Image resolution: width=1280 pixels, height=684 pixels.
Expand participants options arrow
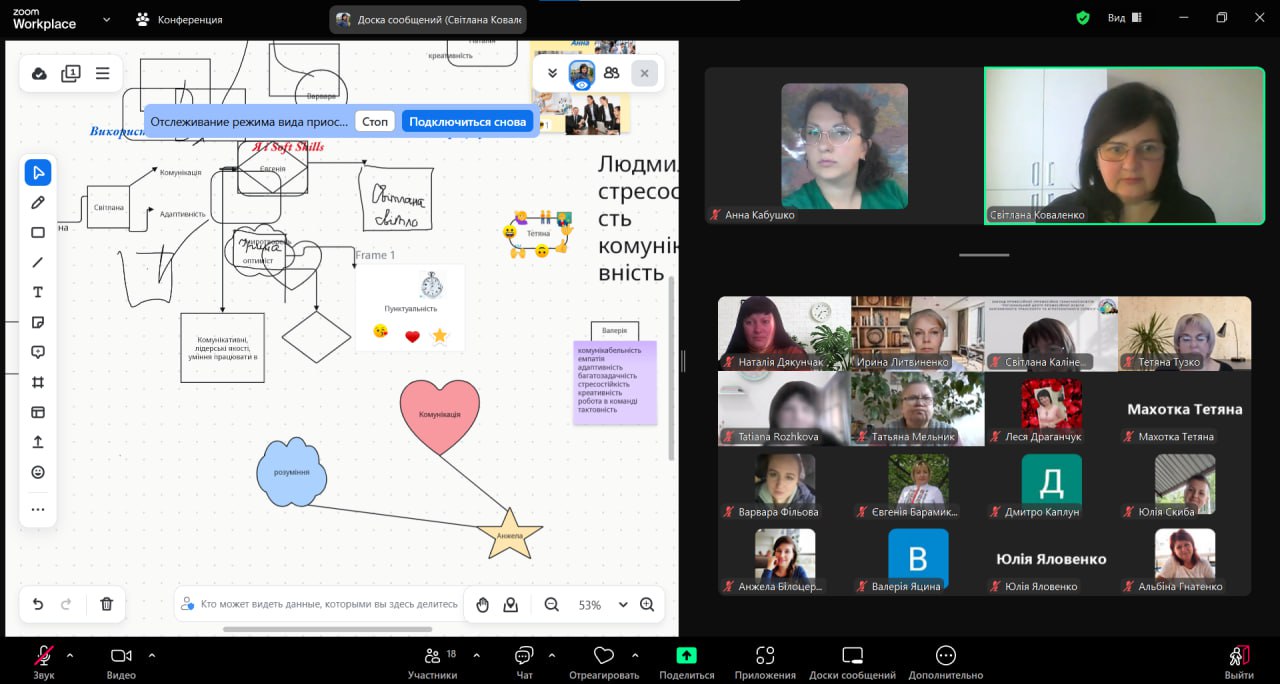(476, 656)
